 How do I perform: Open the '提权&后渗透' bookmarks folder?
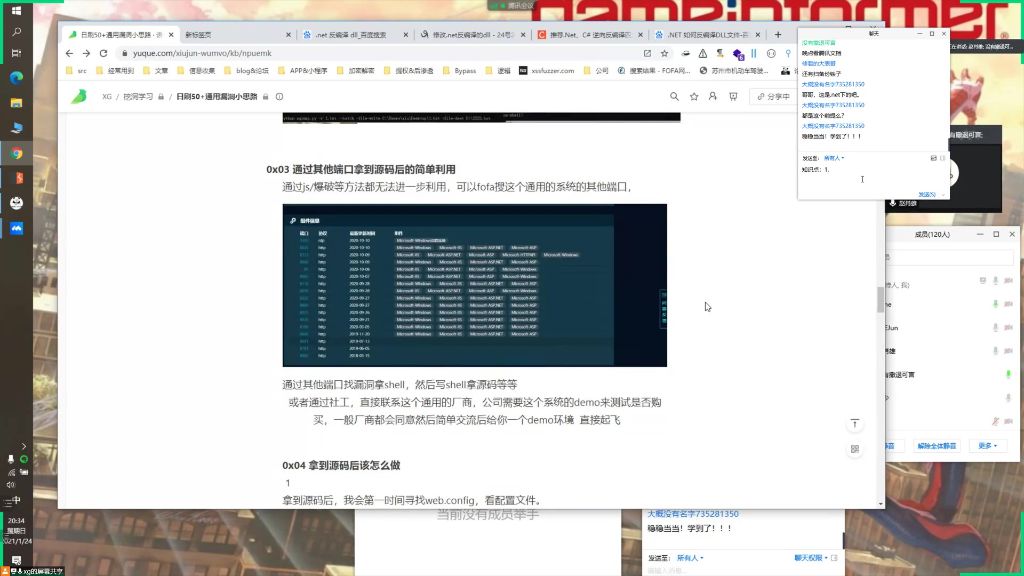408,71
